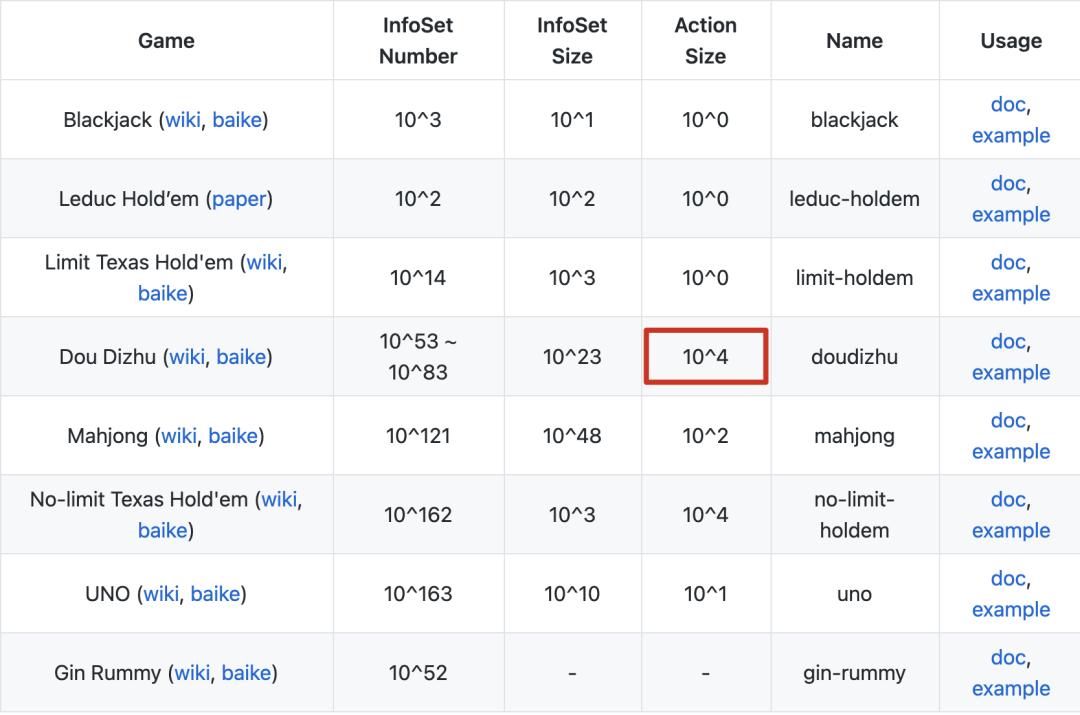The height and width of the screenshot is (715, 1080).
Task: Visit the Mahjong wiki link
Action: click(178, 436)
